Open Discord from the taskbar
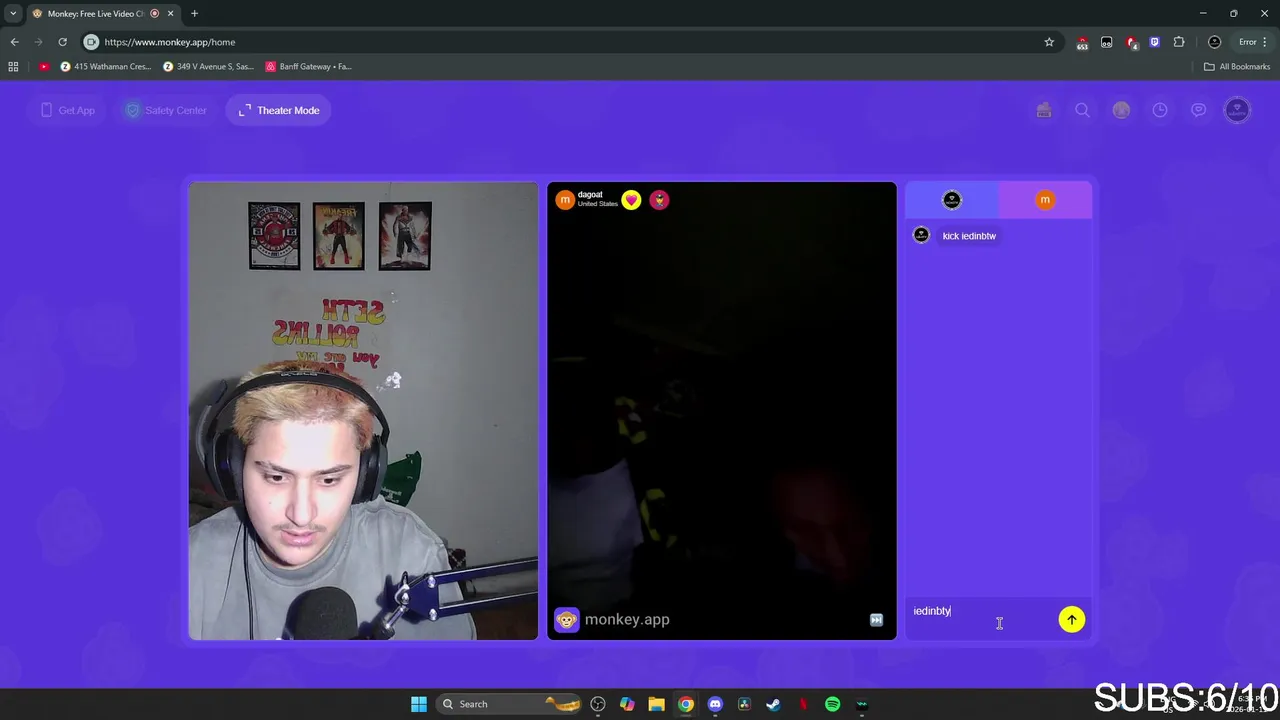The height and width of the screenshot is (720, 1280). click(715, 704)
